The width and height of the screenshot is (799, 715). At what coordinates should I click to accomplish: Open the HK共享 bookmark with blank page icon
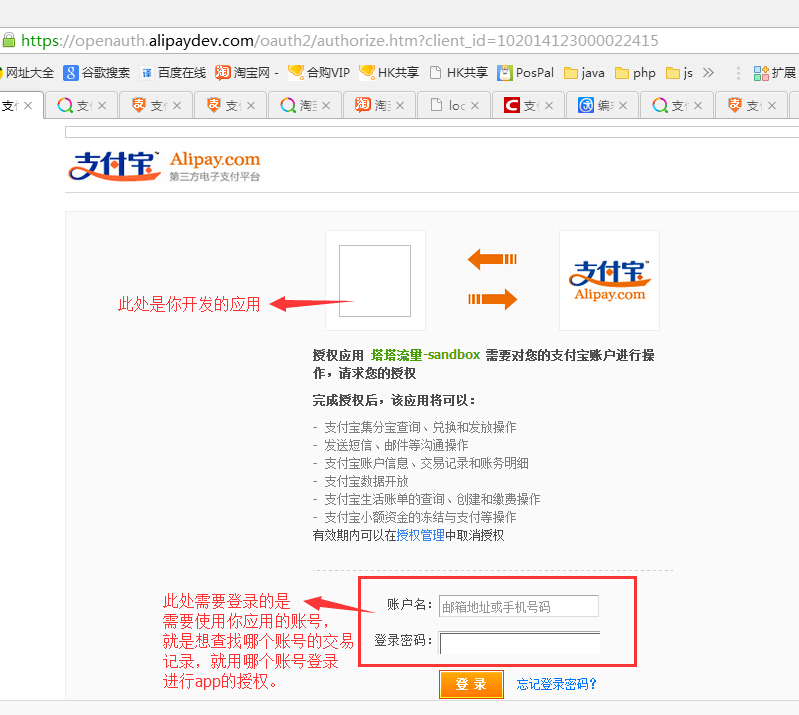tap(459, 73)
